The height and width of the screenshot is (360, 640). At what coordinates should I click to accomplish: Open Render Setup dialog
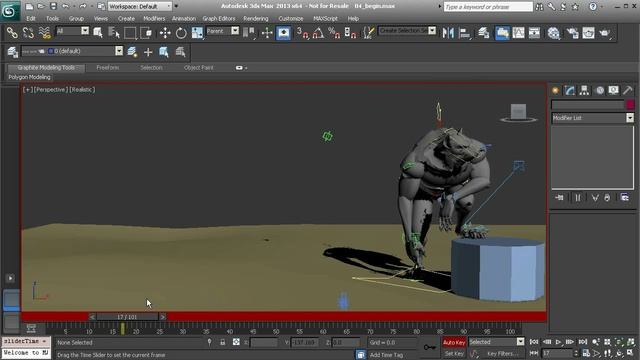[x=572, y=33]
